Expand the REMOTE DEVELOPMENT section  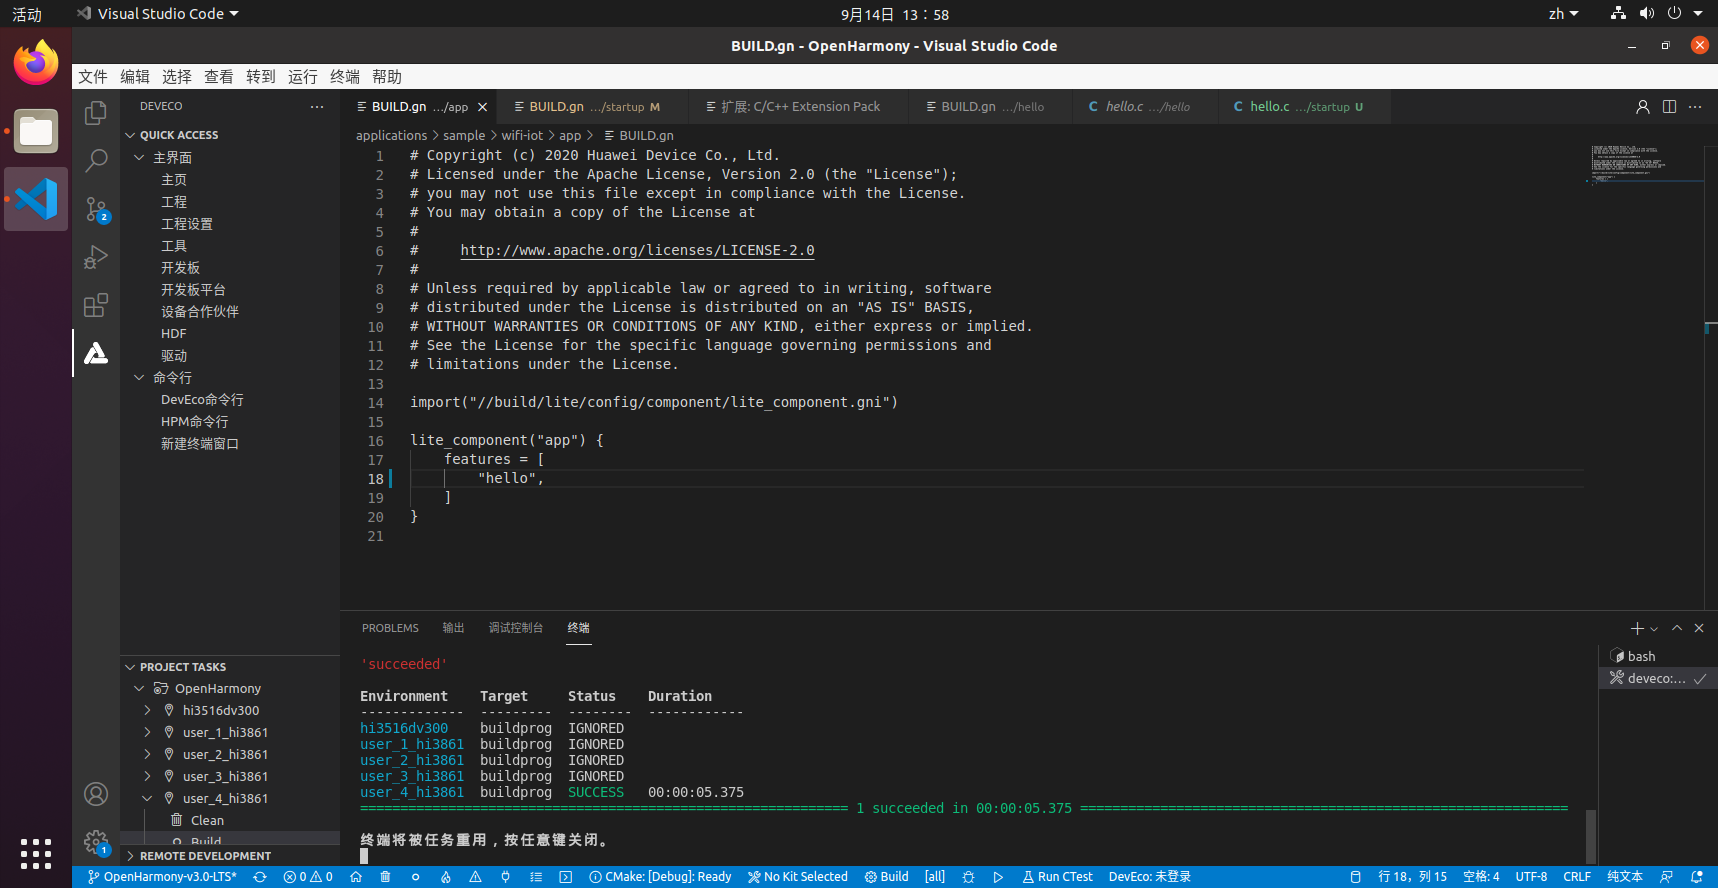click(x=130, y=856)
